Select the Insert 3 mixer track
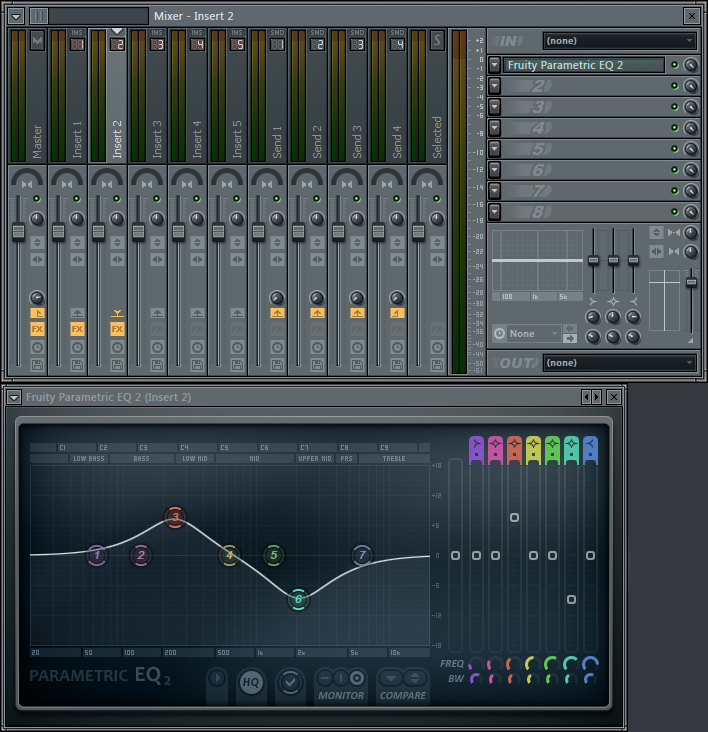This screenshot has width=708, height=732. click(x=147, y=96)
